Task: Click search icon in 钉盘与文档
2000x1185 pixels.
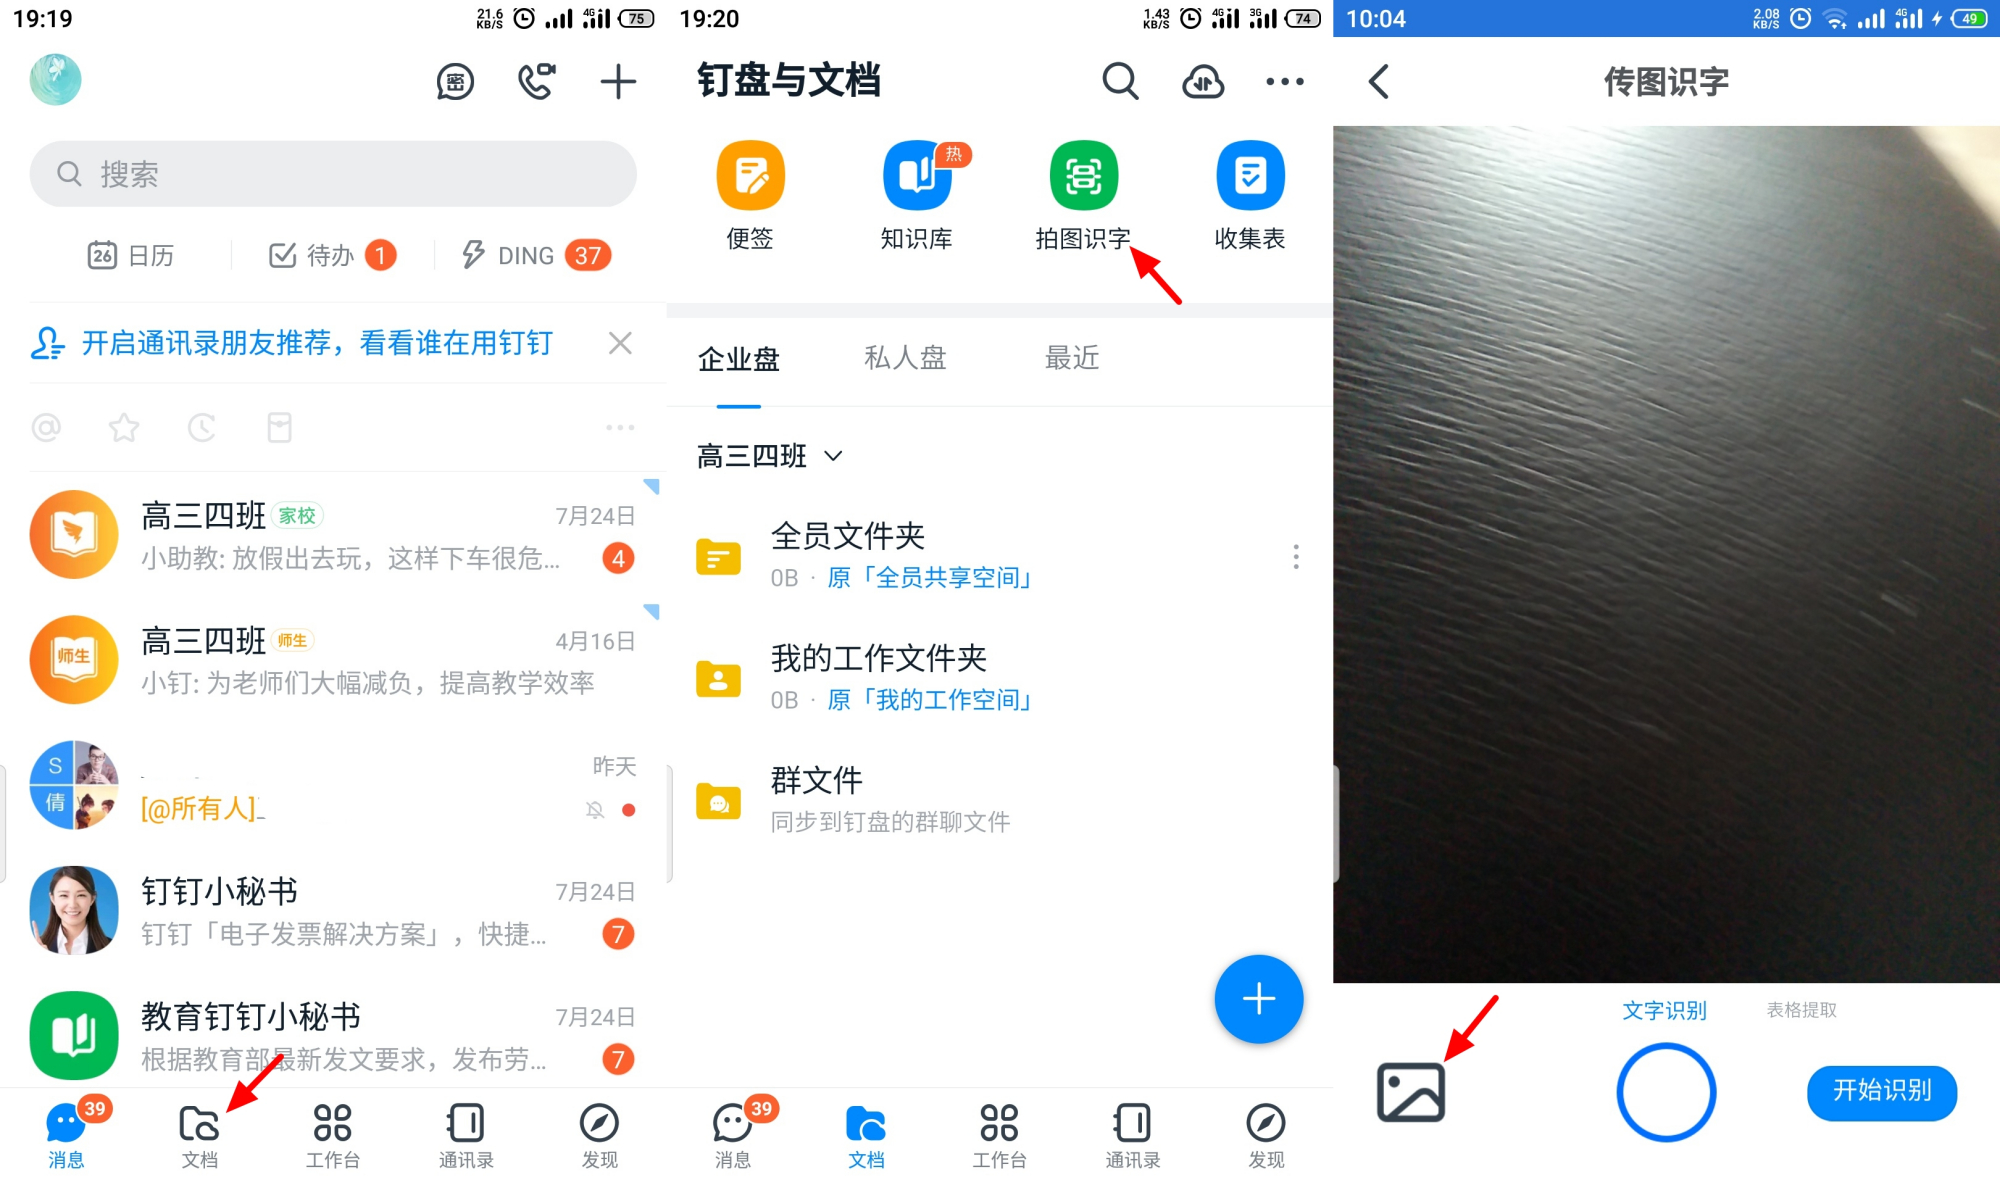Action: [1123, 80]
